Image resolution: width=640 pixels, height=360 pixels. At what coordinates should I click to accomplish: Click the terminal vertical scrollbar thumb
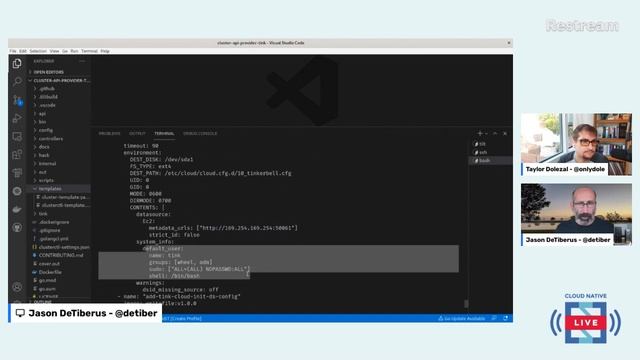coord(466,304)
